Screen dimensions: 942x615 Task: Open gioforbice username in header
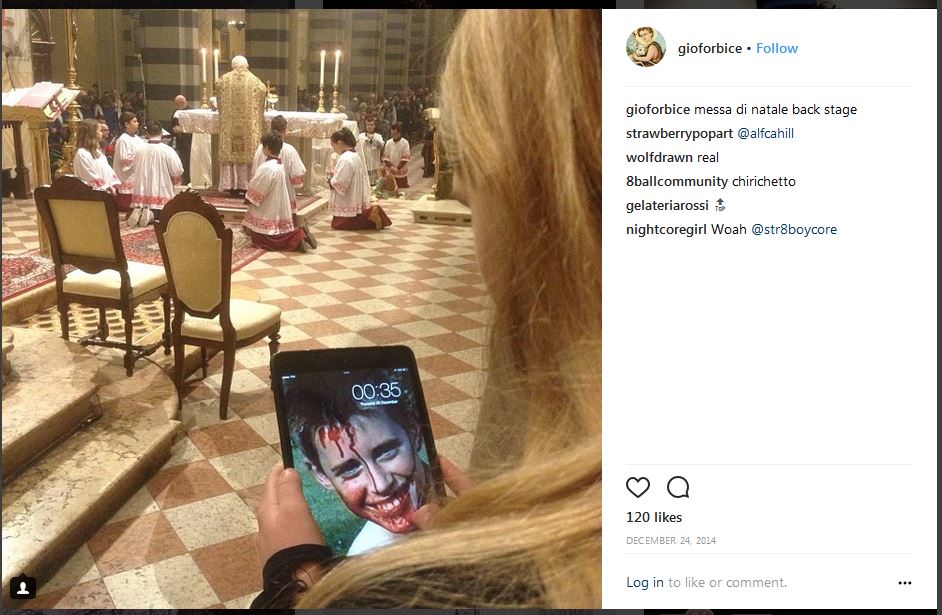[x=710, y=49]
